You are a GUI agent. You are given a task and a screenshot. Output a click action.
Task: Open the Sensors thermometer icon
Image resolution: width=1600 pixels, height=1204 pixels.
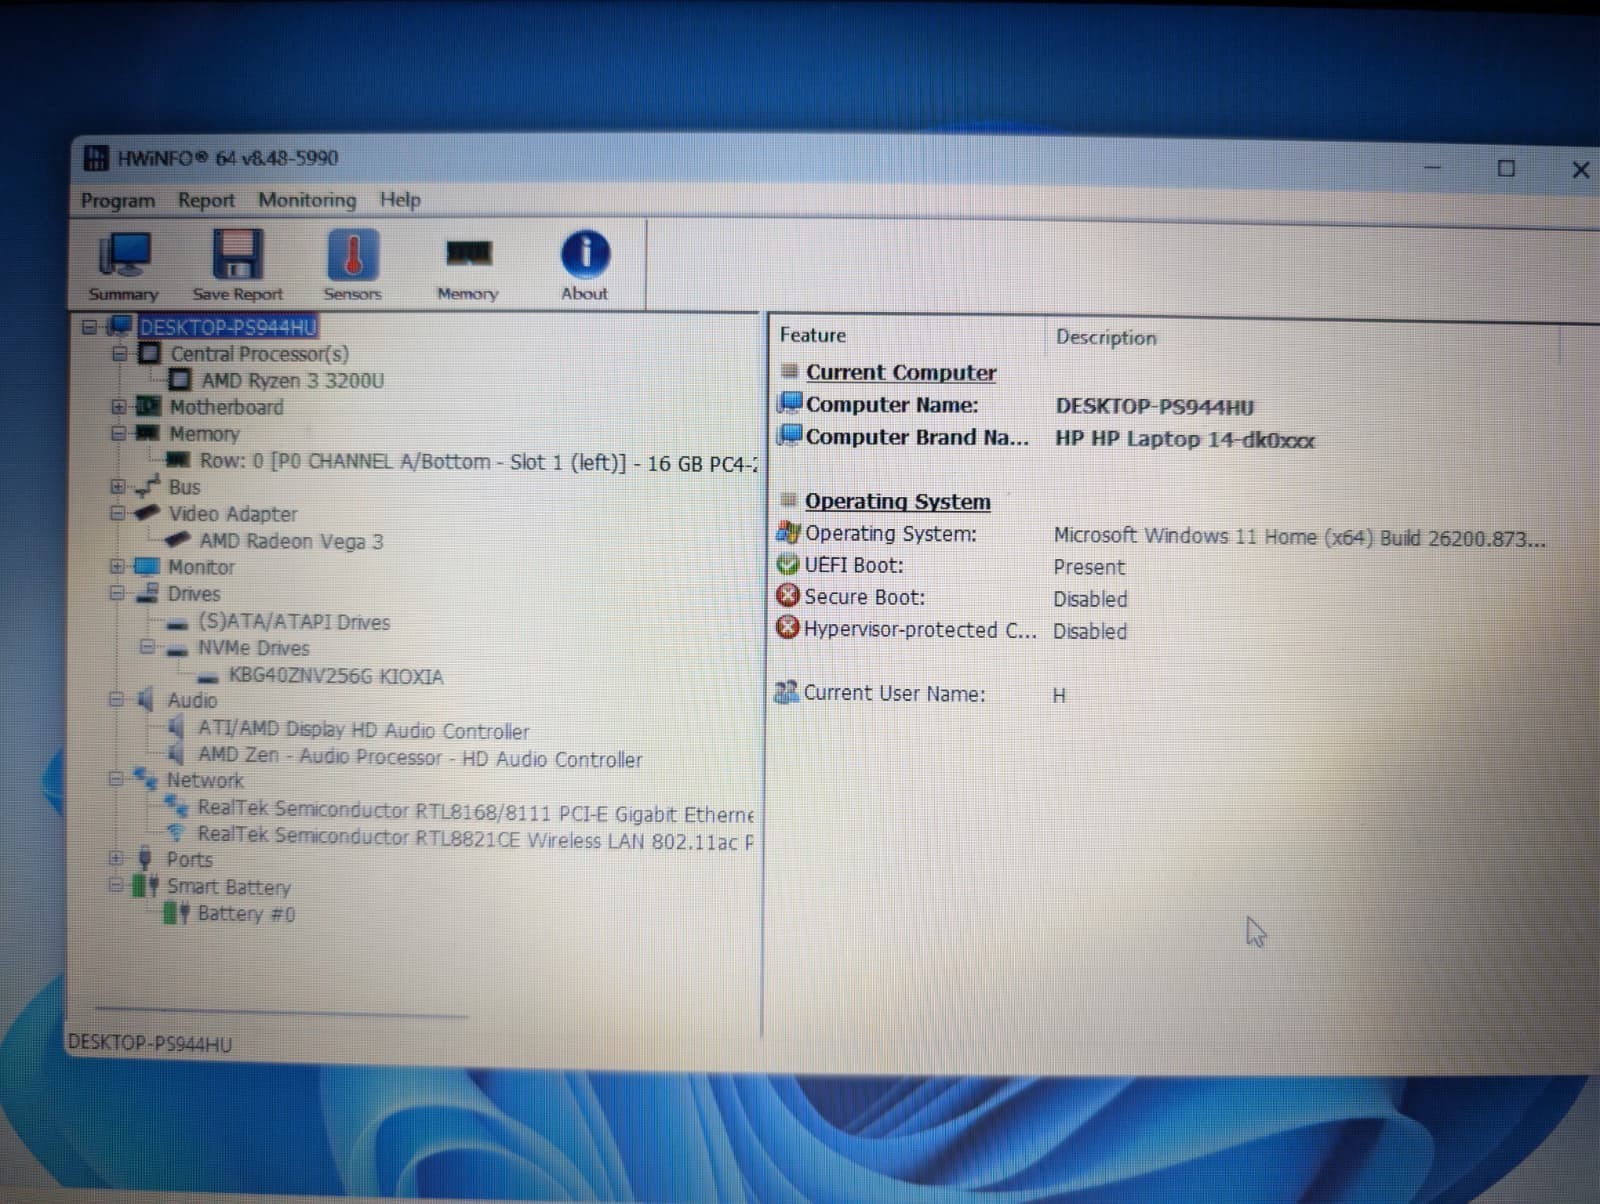coord(353,254)
